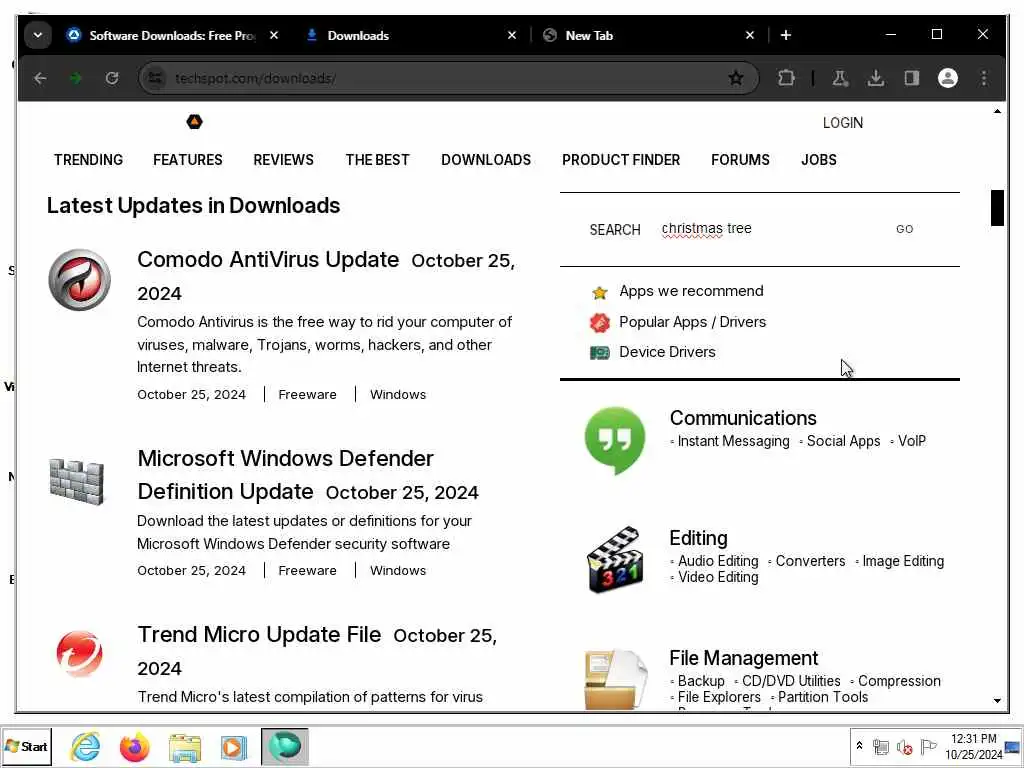This screenshot has width=1024, height=768.
Task: Open the Windows Start menu
Action: [x=26, y=746]
